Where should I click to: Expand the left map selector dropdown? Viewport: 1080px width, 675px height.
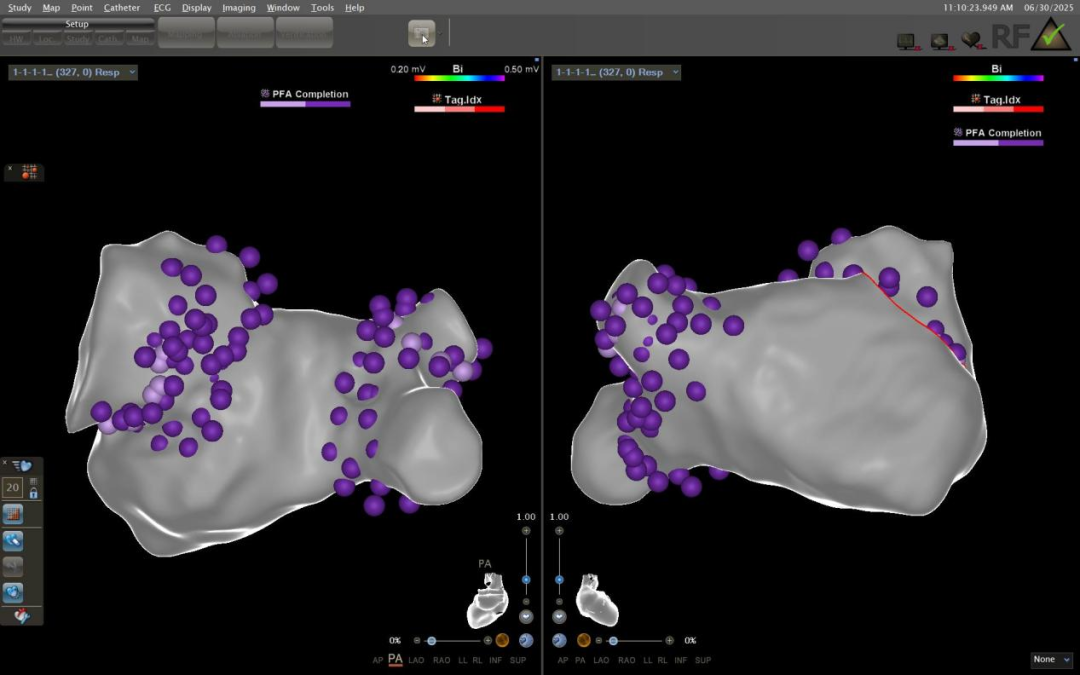[132, 72]
